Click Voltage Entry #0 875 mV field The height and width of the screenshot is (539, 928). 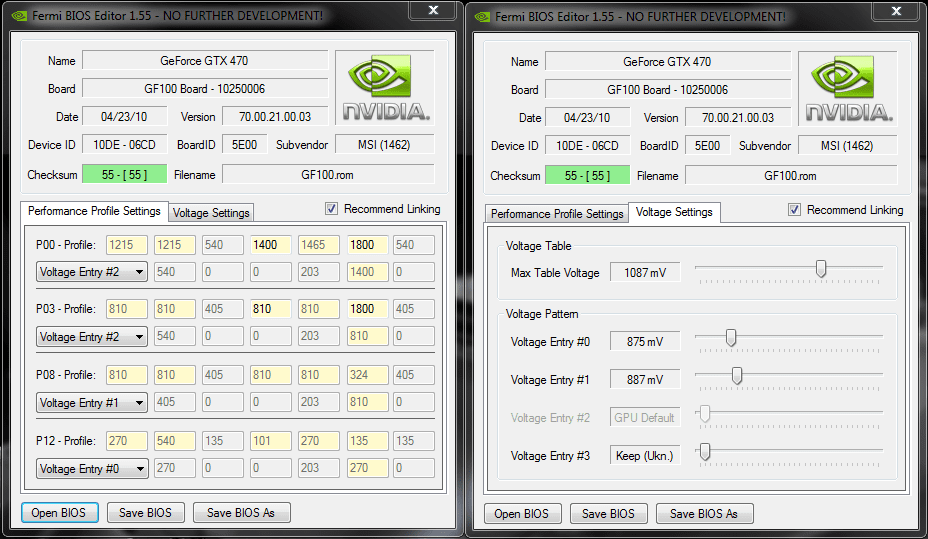(645, 342)
